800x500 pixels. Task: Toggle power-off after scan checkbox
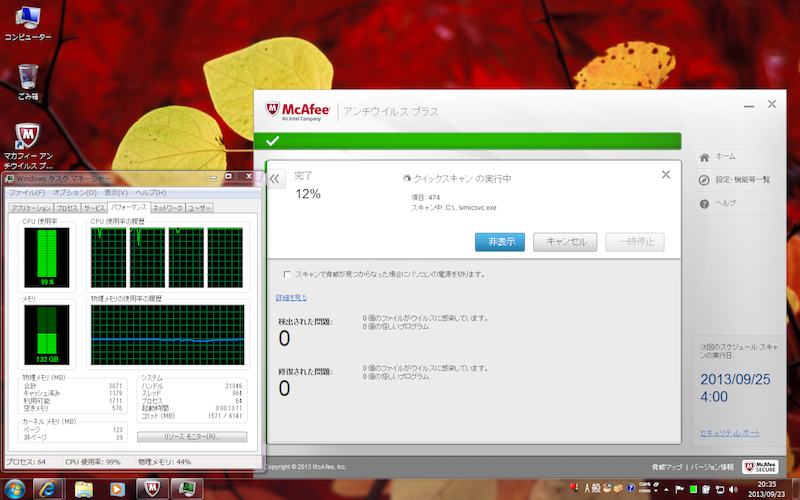coord(287,274)
